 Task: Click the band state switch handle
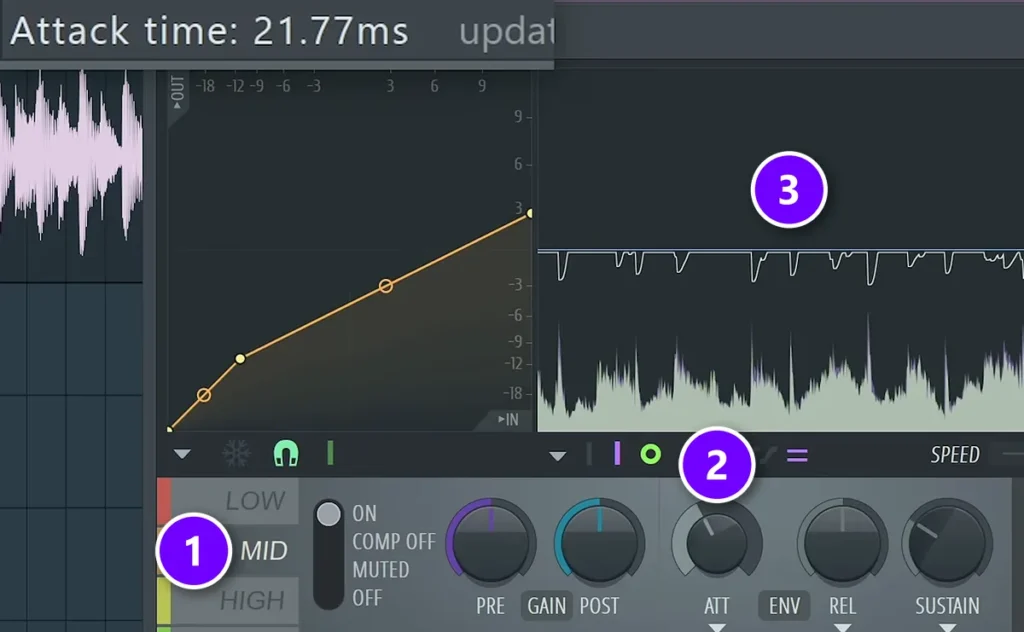[328, 514]
